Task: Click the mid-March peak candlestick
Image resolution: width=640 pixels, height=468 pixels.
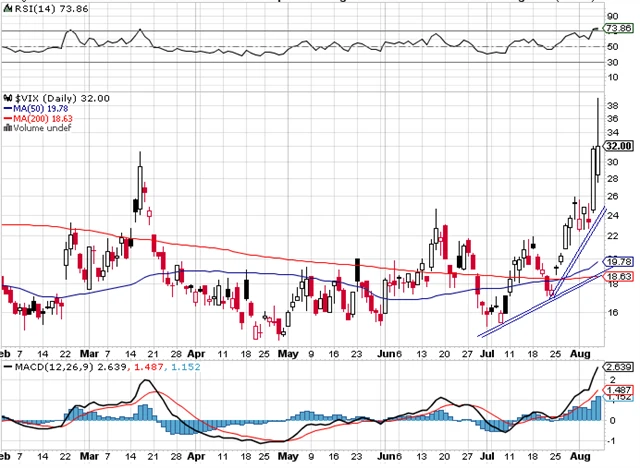Action: (x=141, y=180)
